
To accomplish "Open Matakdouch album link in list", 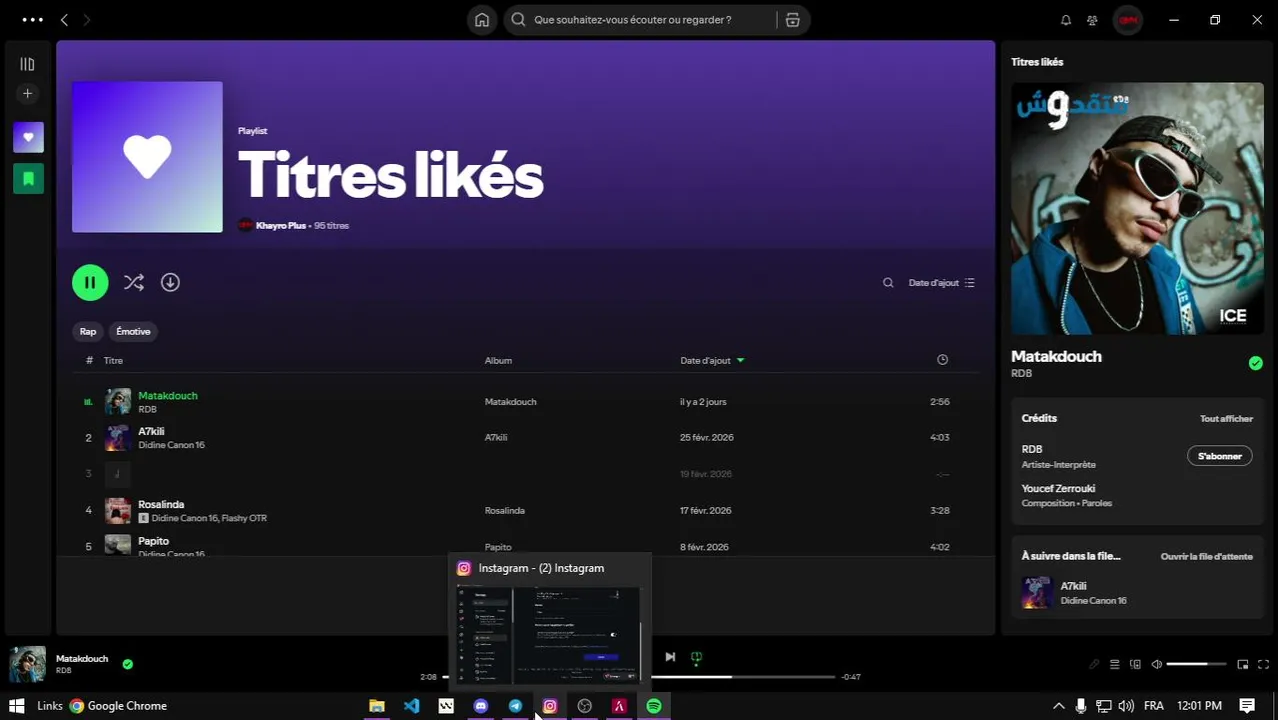I will click(510, 402).
